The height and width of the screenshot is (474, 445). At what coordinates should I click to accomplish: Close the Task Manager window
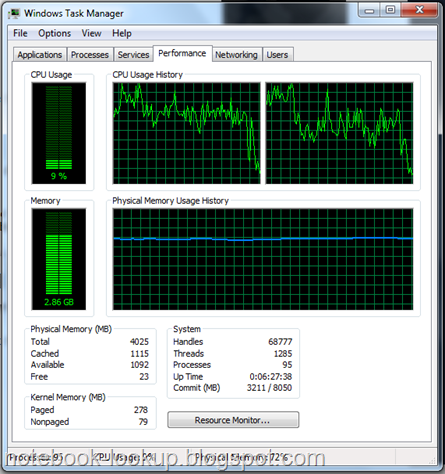pyautogui.click(x=419, y=10)
